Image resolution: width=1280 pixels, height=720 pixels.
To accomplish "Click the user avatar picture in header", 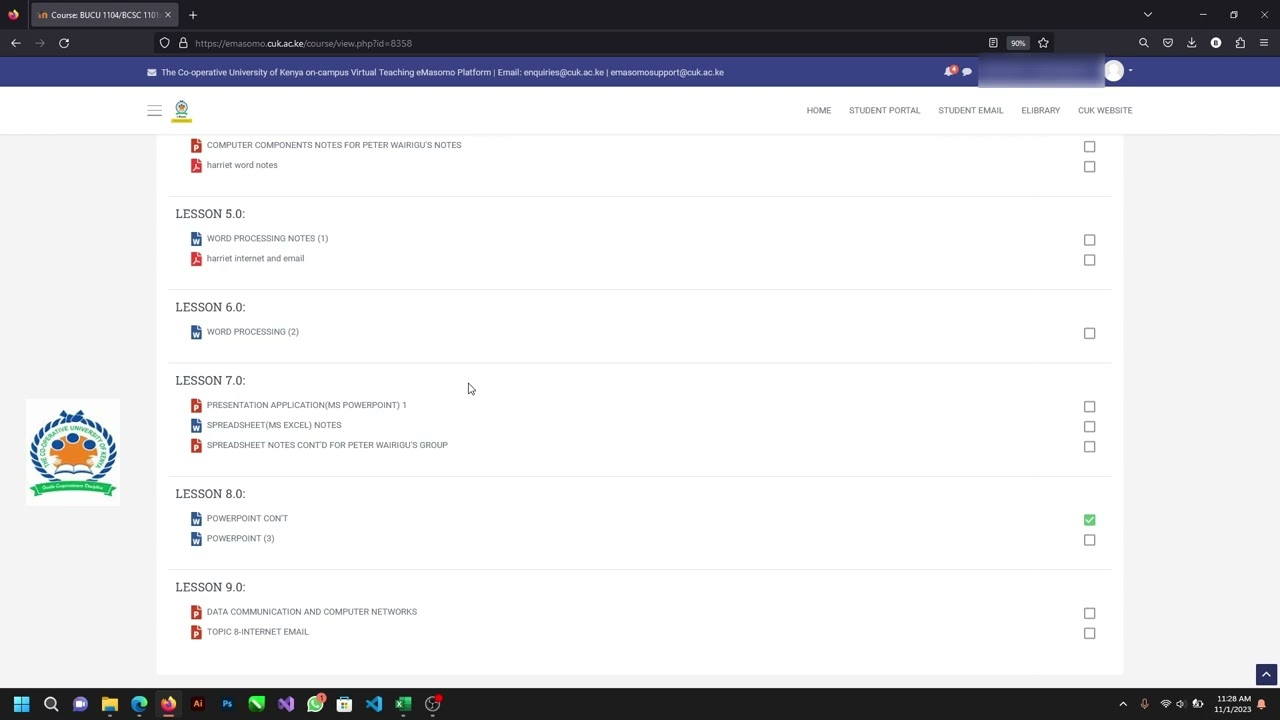I will pos(1114,71).
